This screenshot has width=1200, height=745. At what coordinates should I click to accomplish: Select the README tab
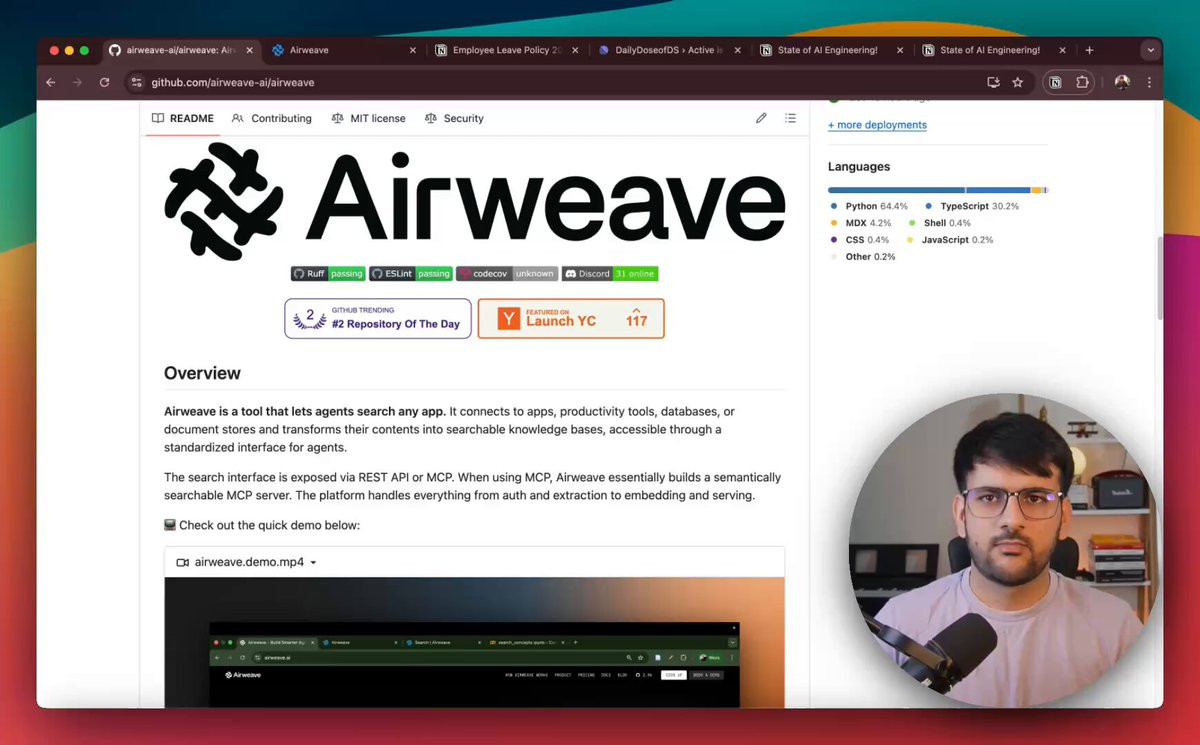183,118
